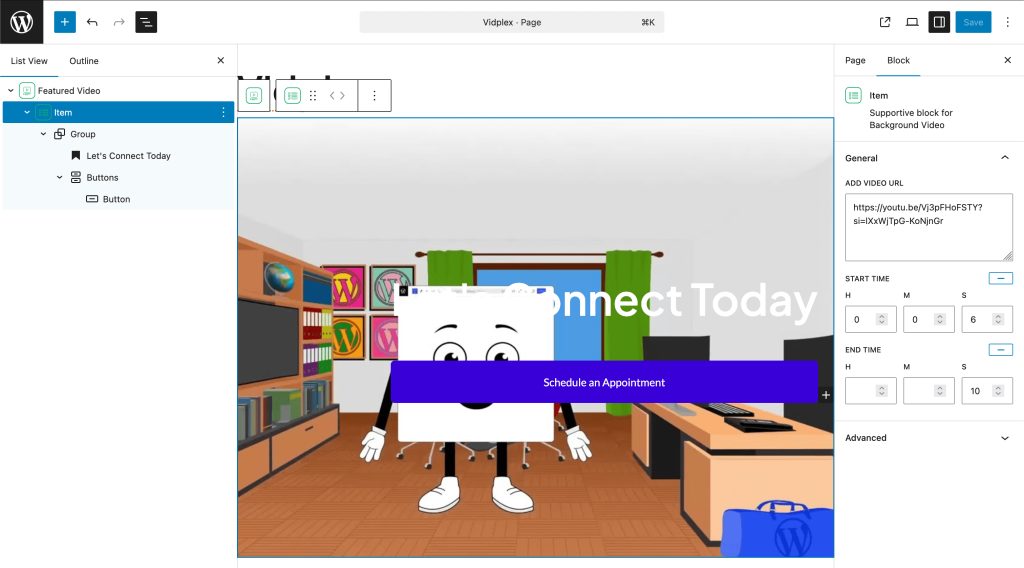Reset the Start Time toggle button

click(x=1000, y=279)
